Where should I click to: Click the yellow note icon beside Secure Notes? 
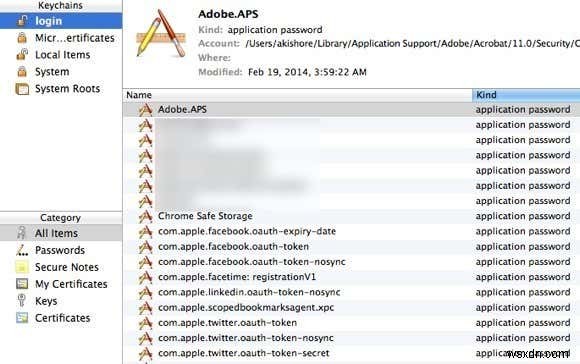pyautogui.click(x=22, y=267)
